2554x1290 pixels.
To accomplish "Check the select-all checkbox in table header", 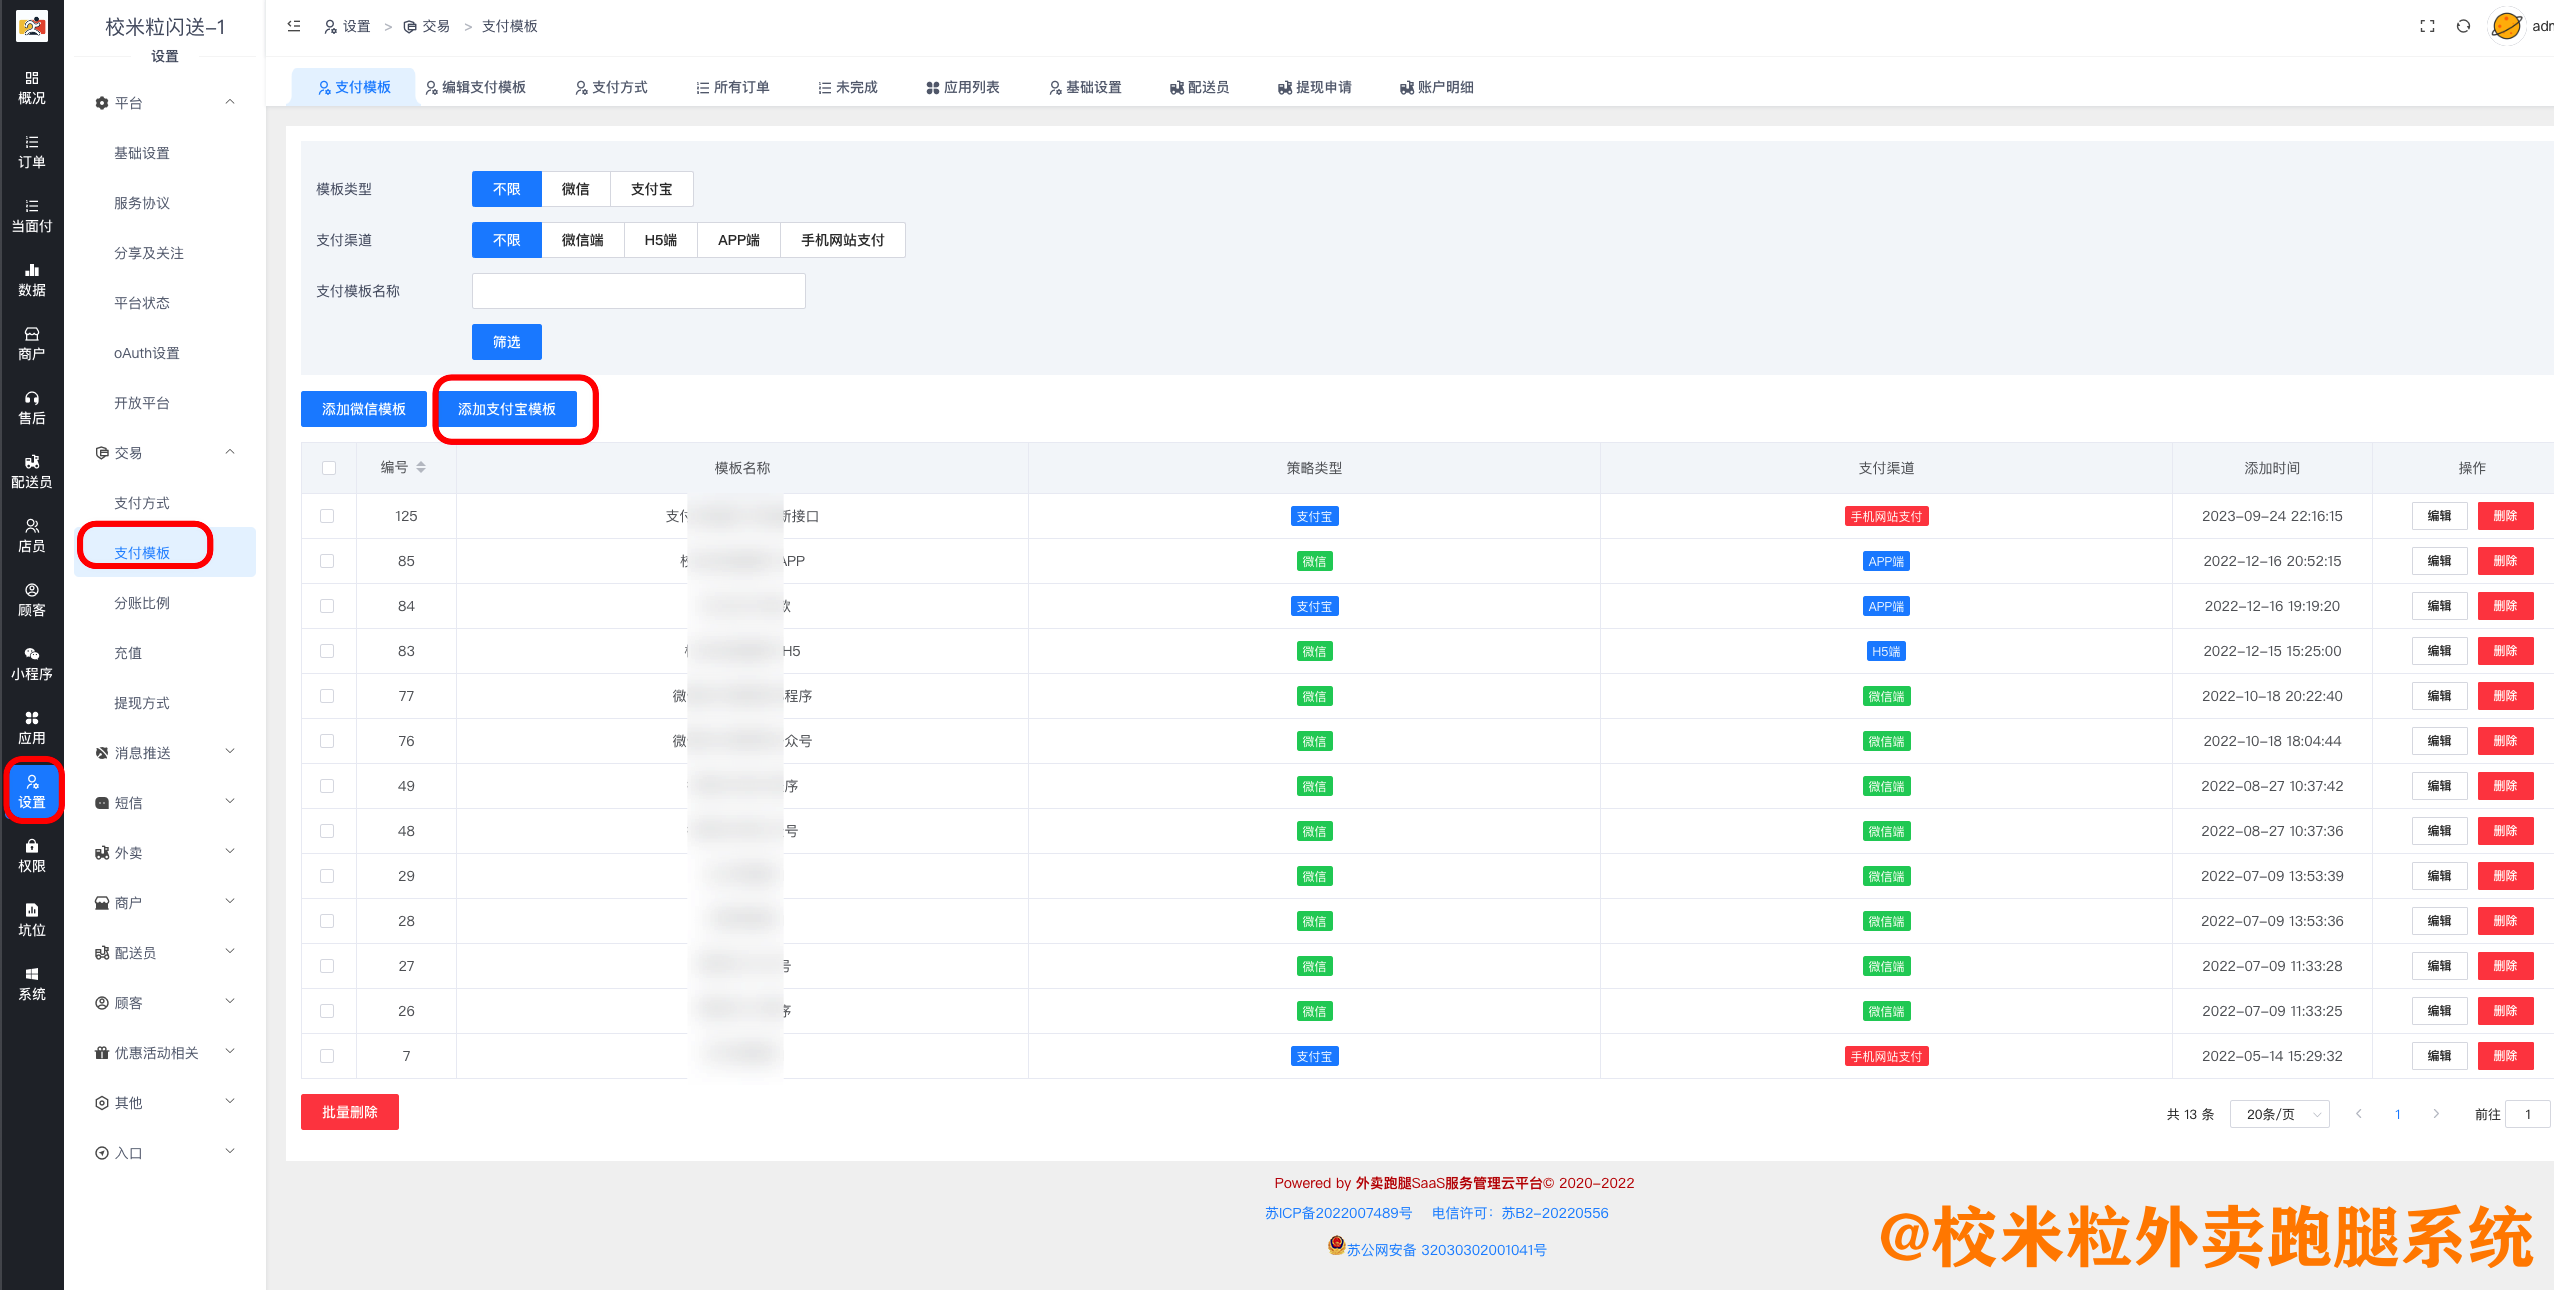I will tap(329, 468).
